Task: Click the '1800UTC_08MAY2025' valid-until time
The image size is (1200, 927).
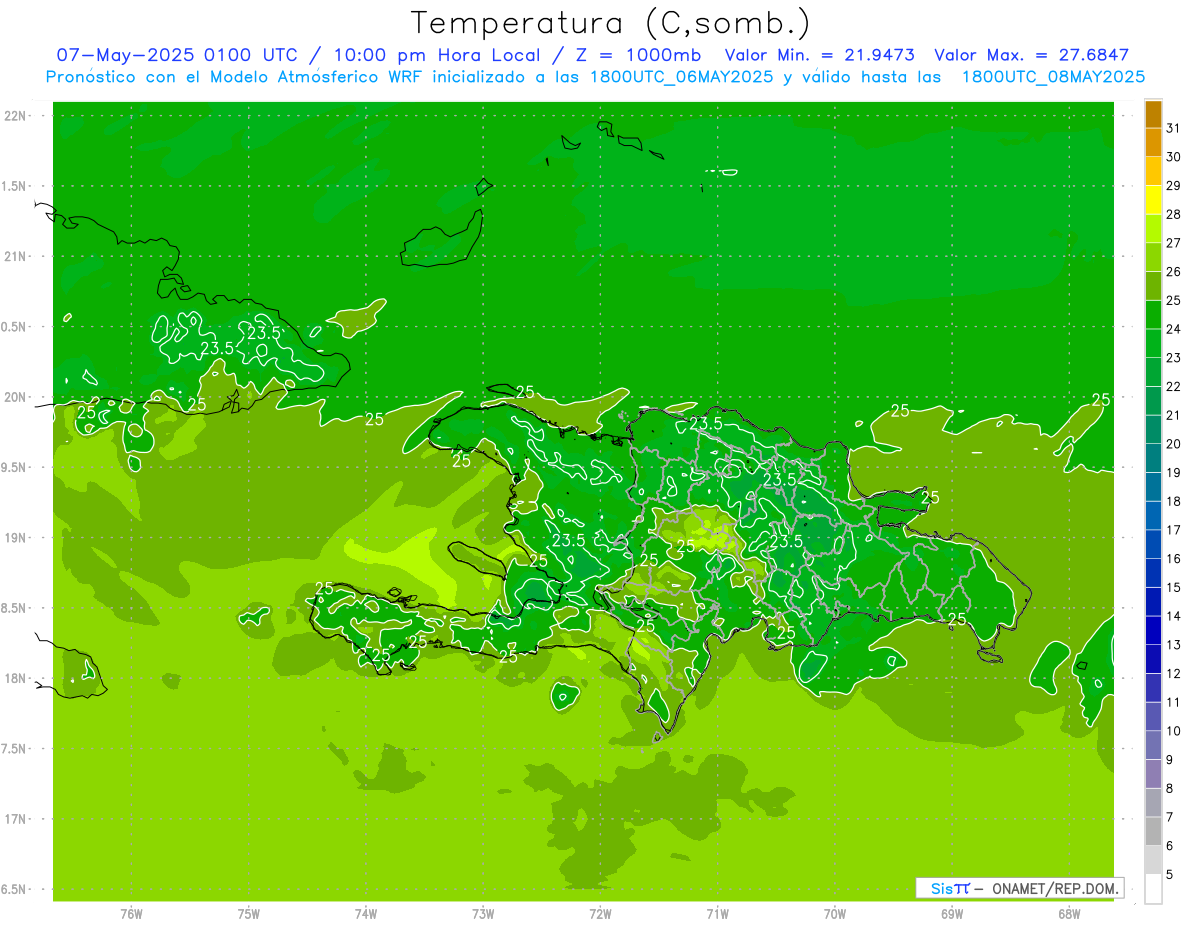Action: coord(1053,76)
